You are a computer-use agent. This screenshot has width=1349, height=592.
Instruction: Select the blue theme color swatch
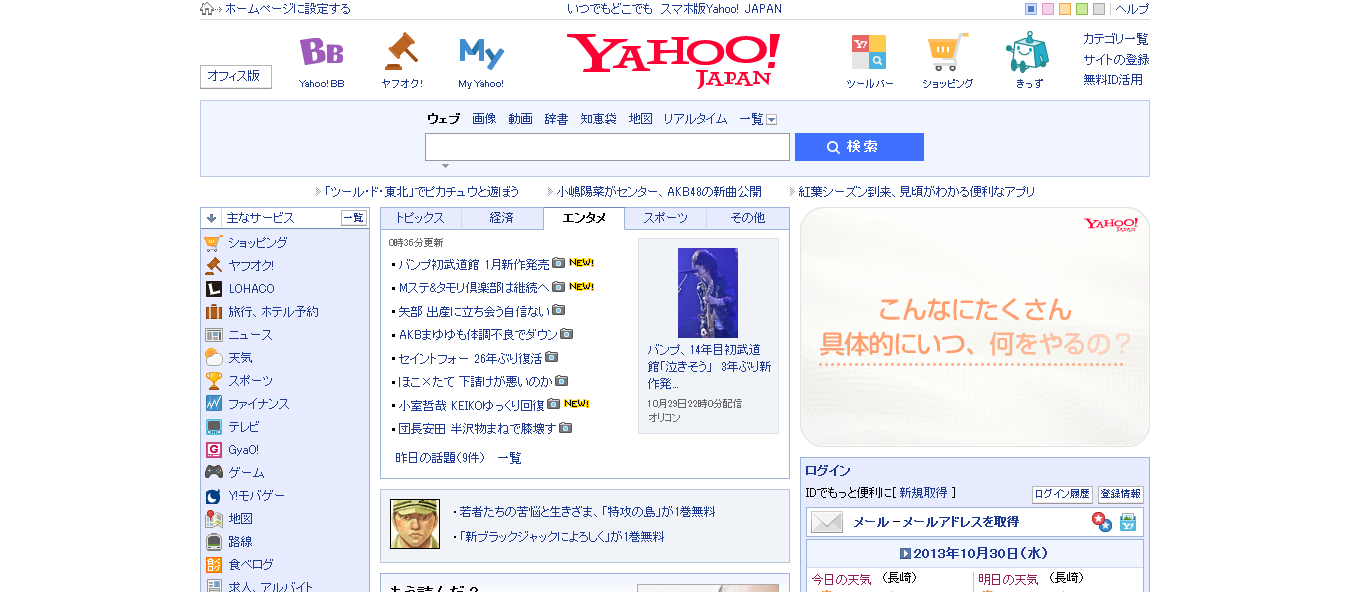1031,9
